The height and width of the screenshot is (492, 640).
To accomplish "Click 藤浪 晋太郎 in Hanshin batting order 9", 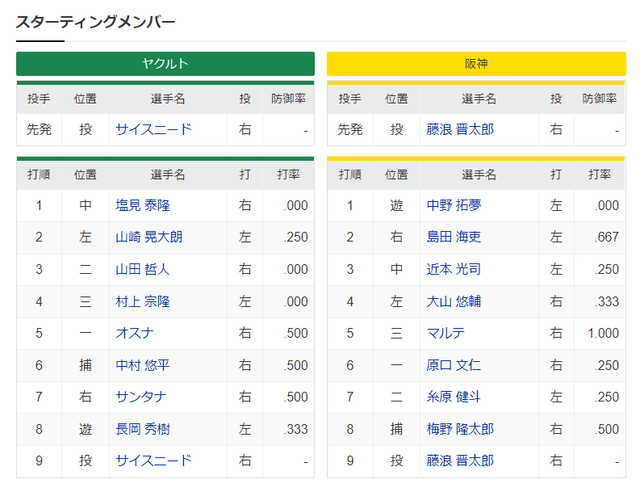I will pyautogui.click(x=460, y=461).
